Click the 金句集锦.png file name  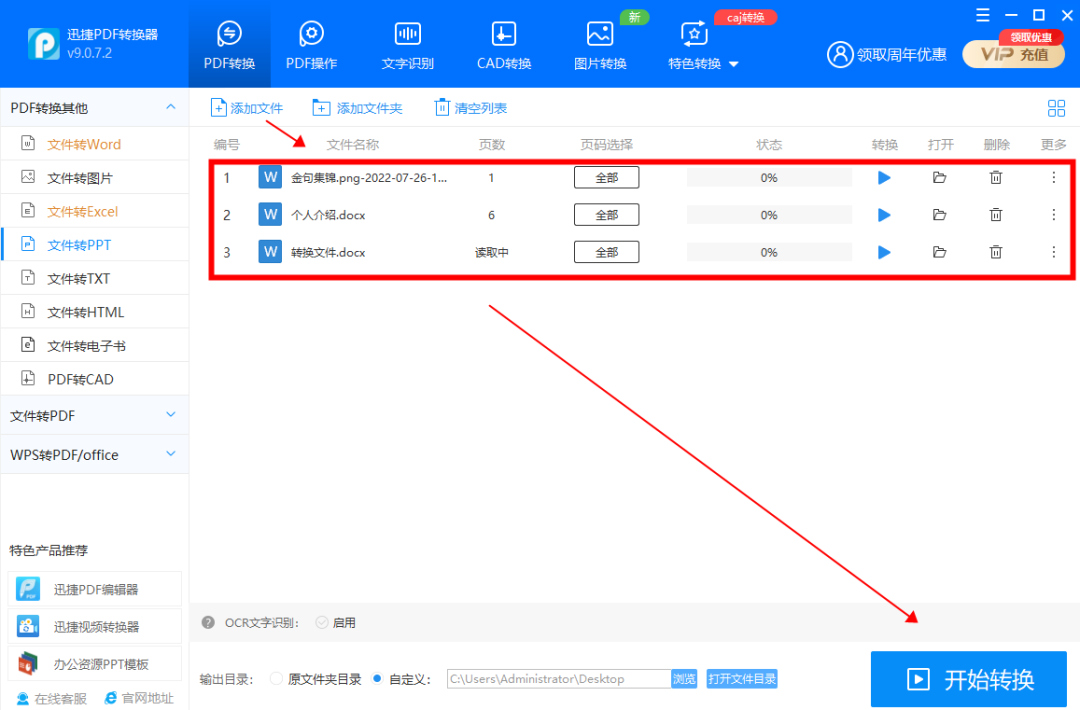point(368,178)
